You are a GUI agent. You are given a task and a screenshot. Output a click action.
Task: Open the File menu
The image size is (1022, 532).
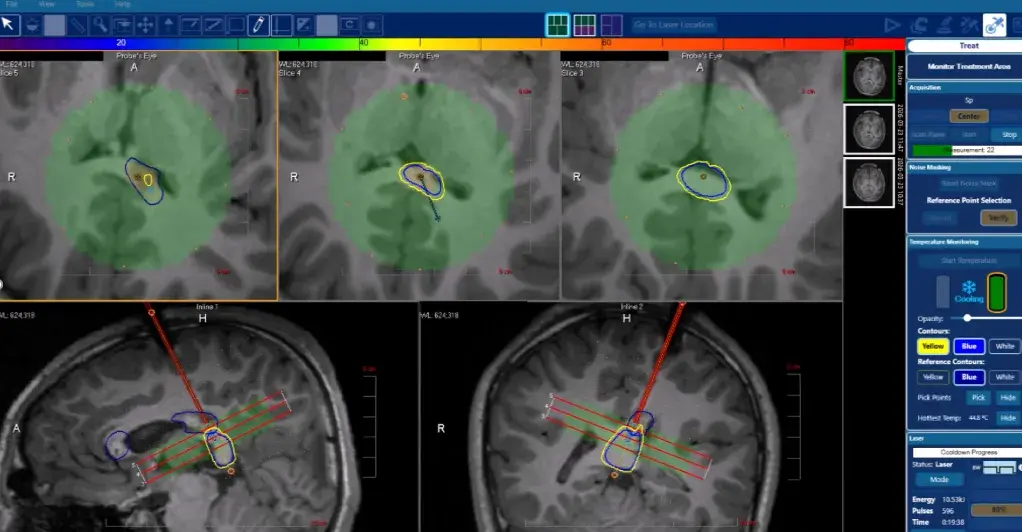coord(12,4)
